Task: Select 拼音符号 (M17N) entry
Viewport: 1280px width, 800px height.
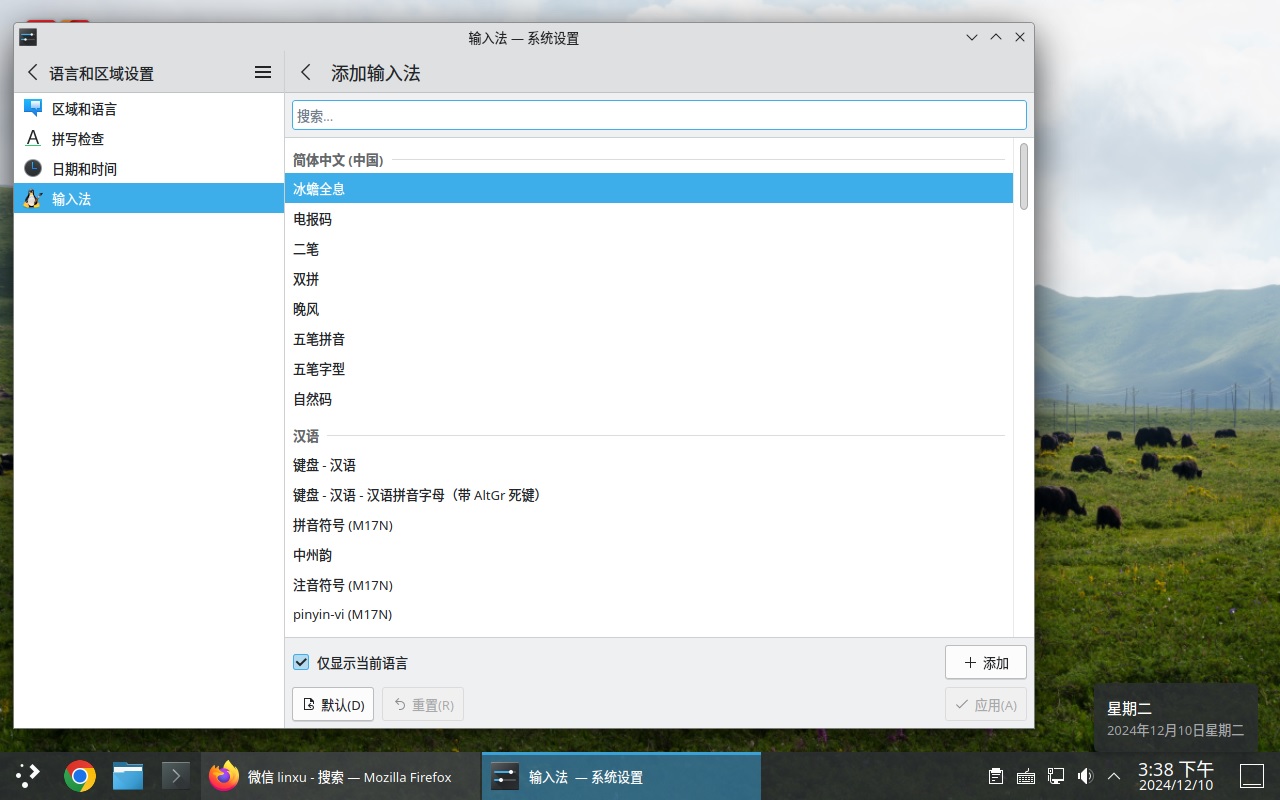Action: click(x=649, y=525)
